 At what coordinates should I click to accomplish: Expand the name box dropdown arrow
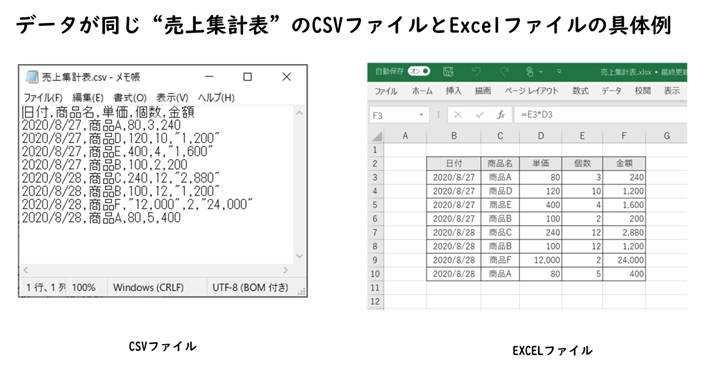[x=421, y=115]
